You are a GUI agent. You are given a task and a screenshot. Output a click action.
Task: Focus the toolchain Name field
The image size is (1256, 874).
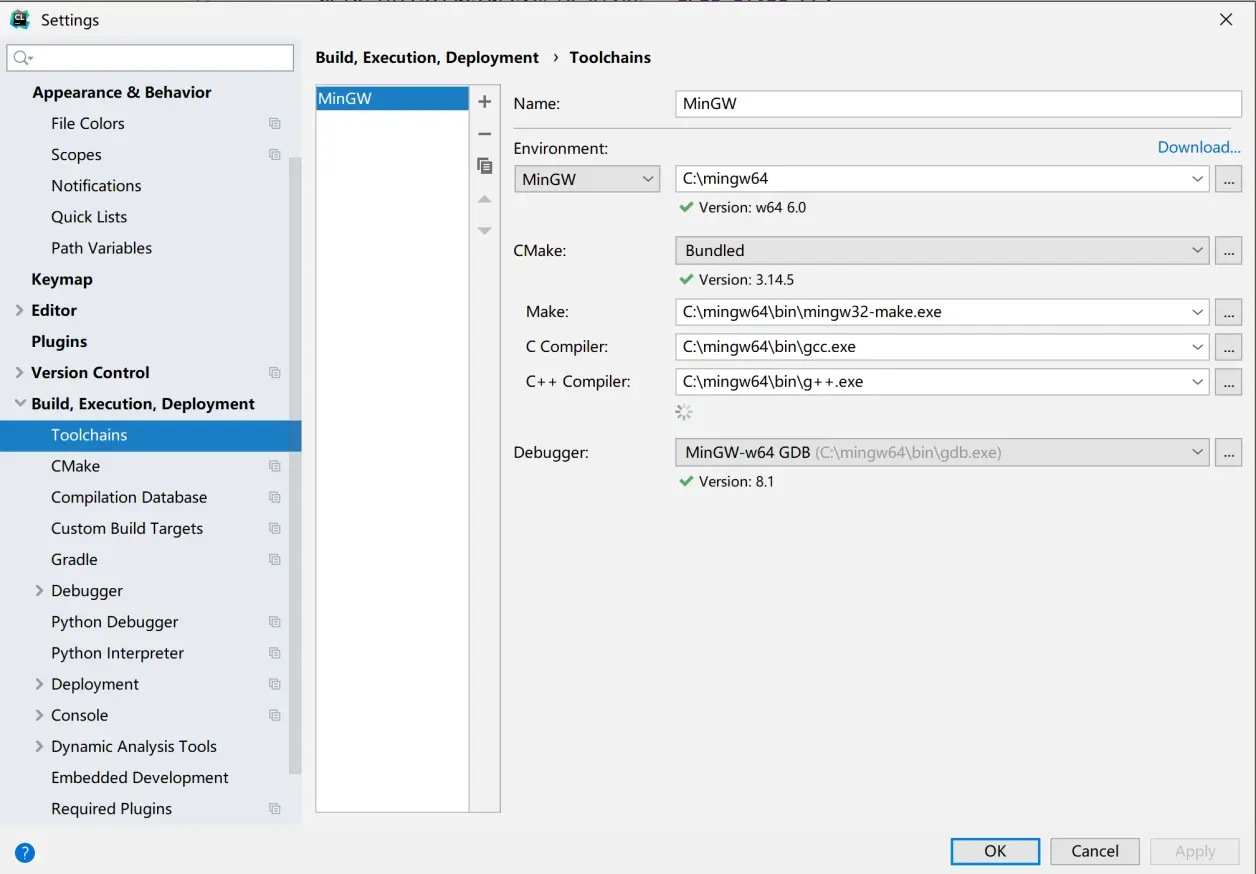point(958,103)
